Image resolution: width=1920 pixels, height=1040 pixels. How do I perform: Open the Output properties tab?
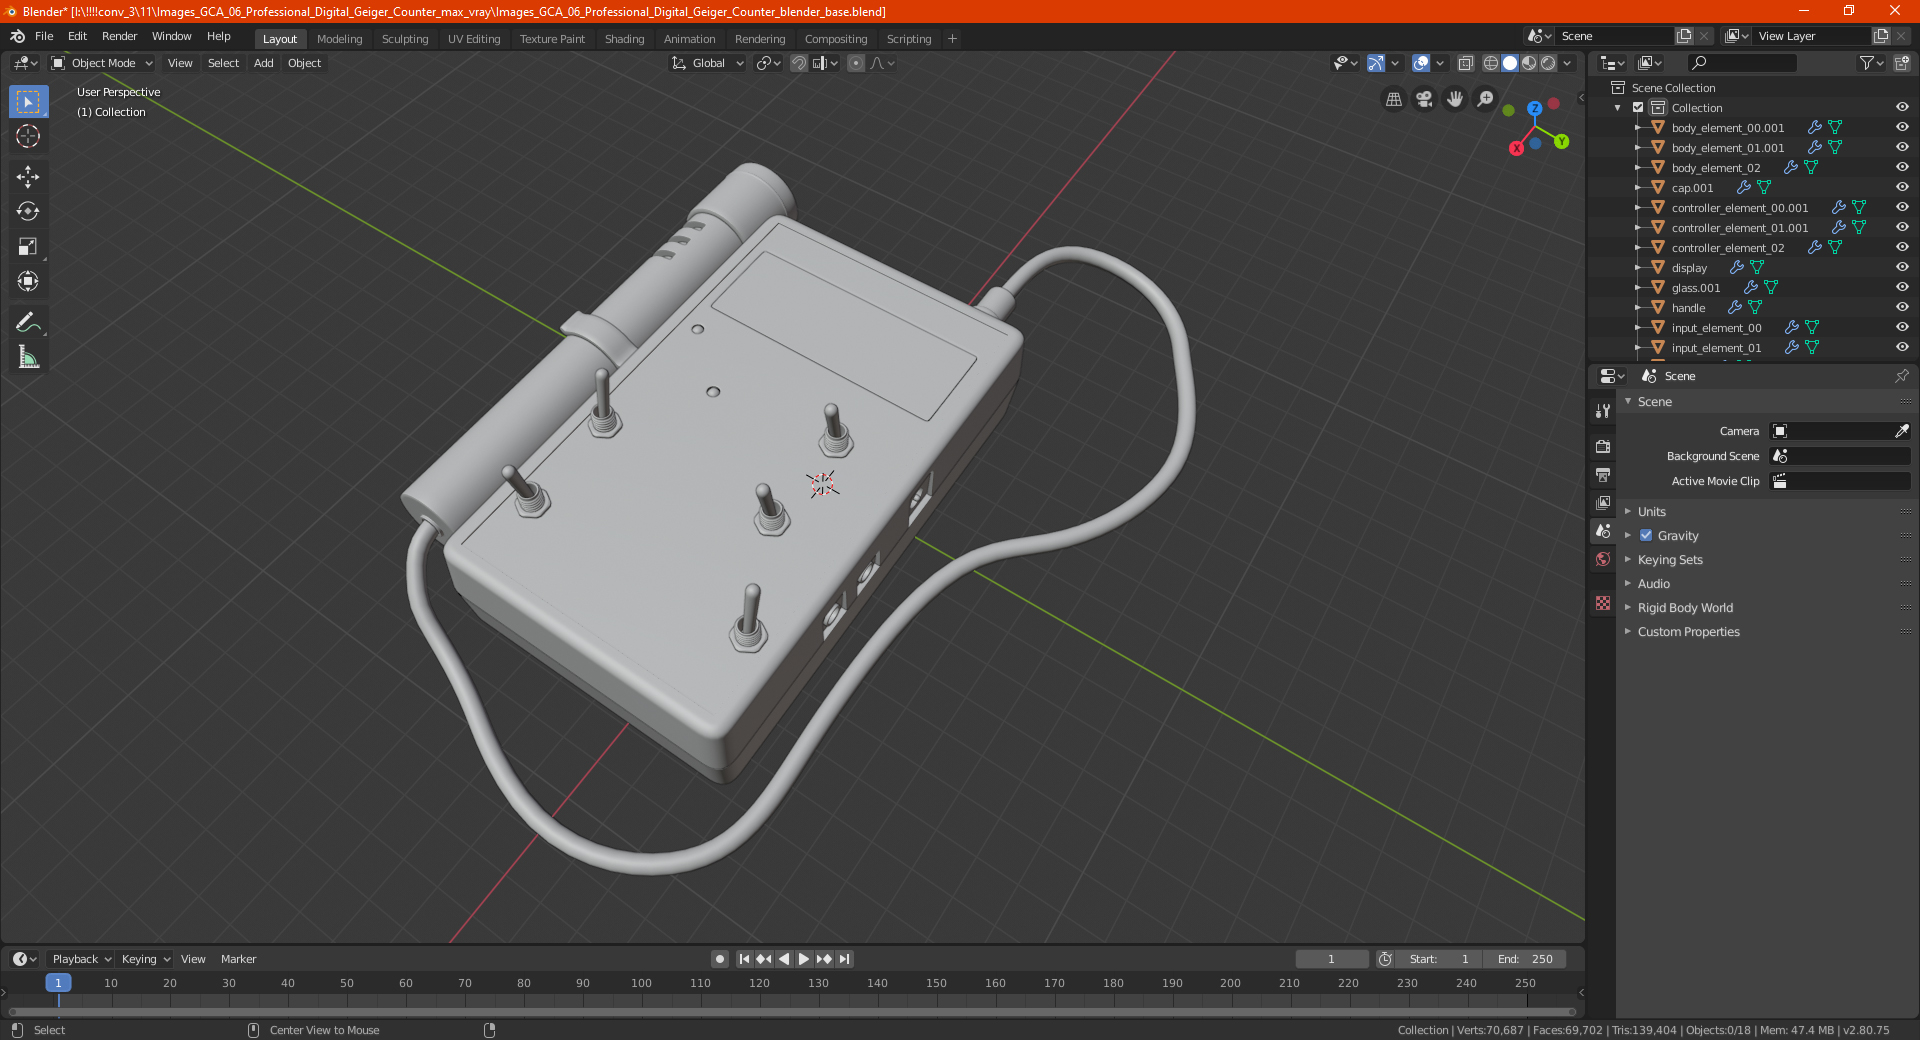click(x=1603, y=474)
